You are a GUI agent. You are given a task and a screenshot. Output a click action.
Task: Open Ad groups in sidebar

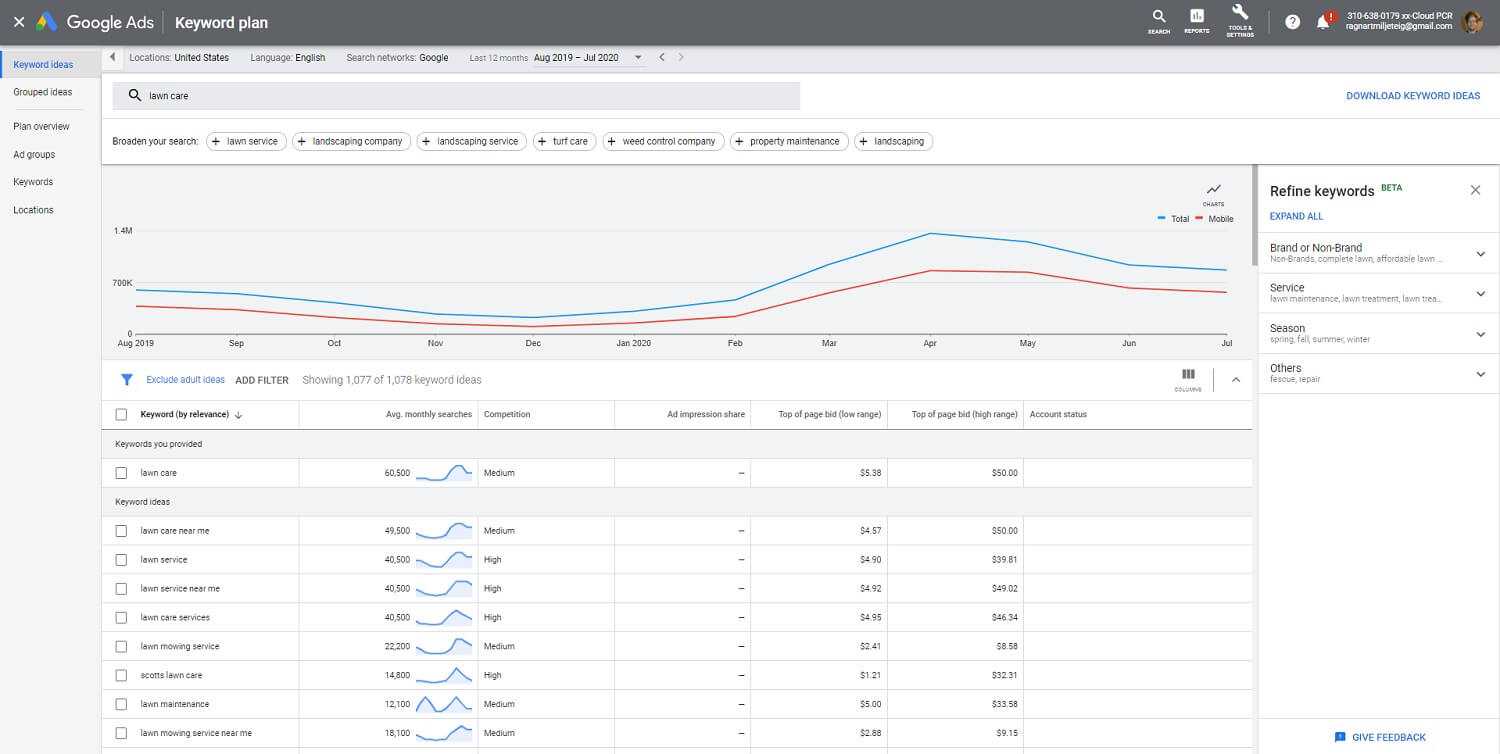pyautogui.click(x=34, y=155)
